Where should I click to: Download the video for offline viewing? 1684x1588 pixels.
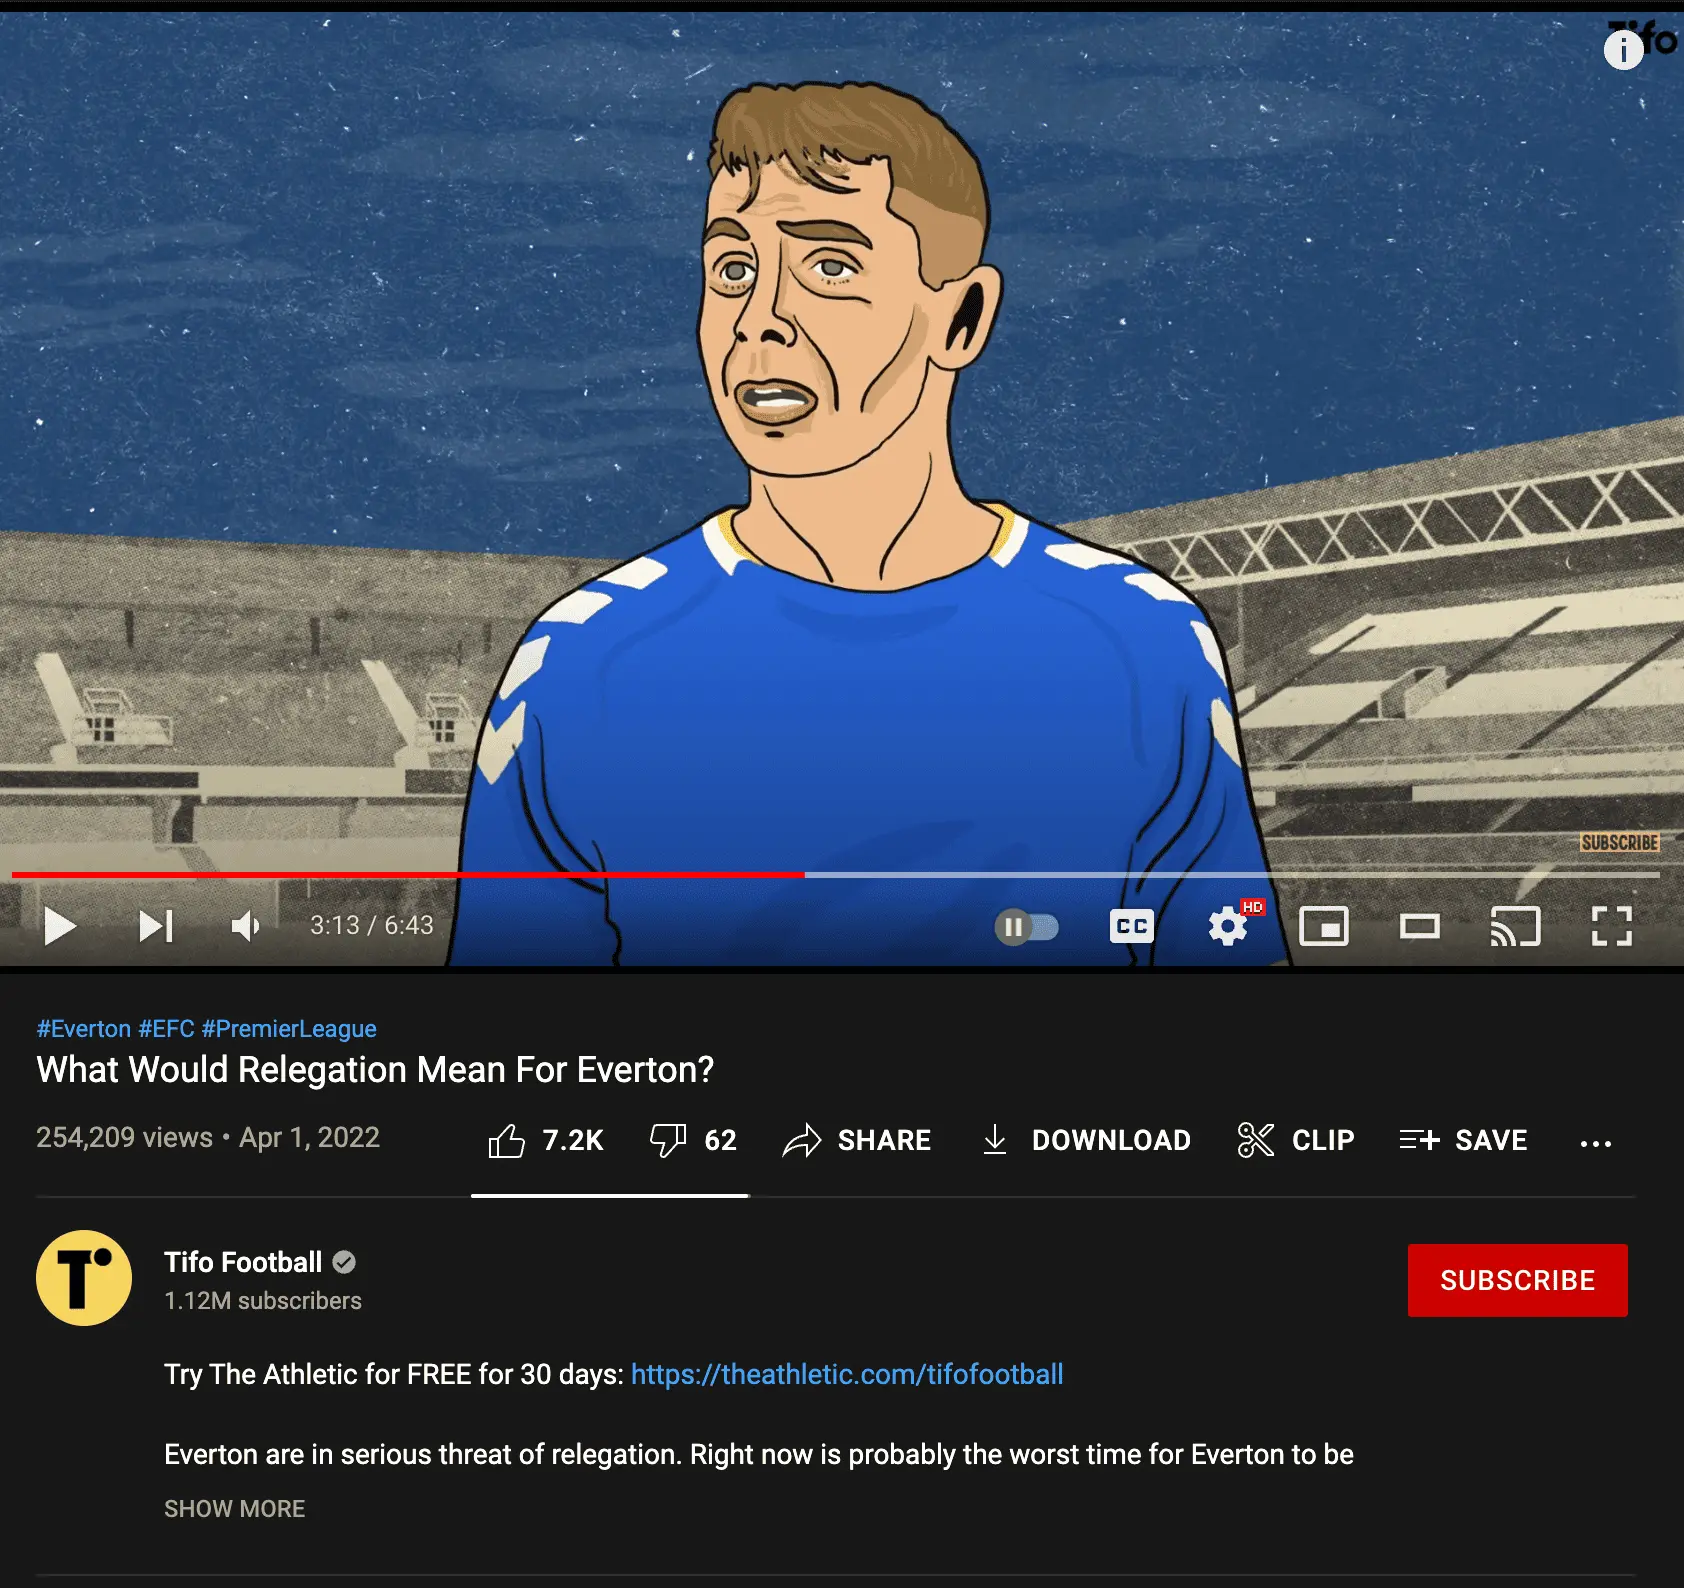coord(1086,1140)
